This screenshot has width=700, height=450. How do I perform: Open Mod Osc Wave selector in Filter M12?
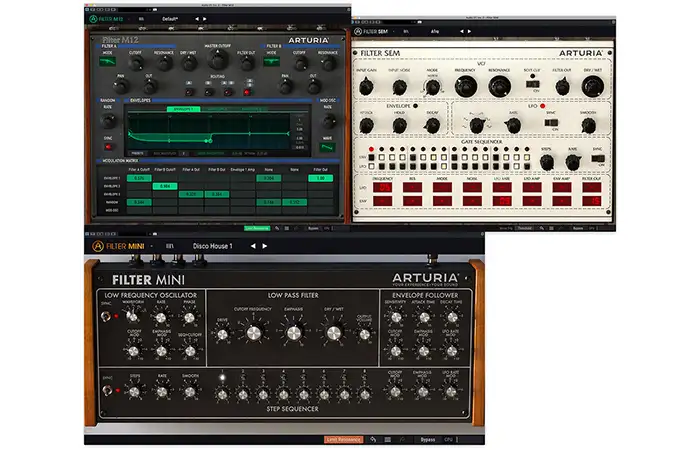tap(328, 147)
